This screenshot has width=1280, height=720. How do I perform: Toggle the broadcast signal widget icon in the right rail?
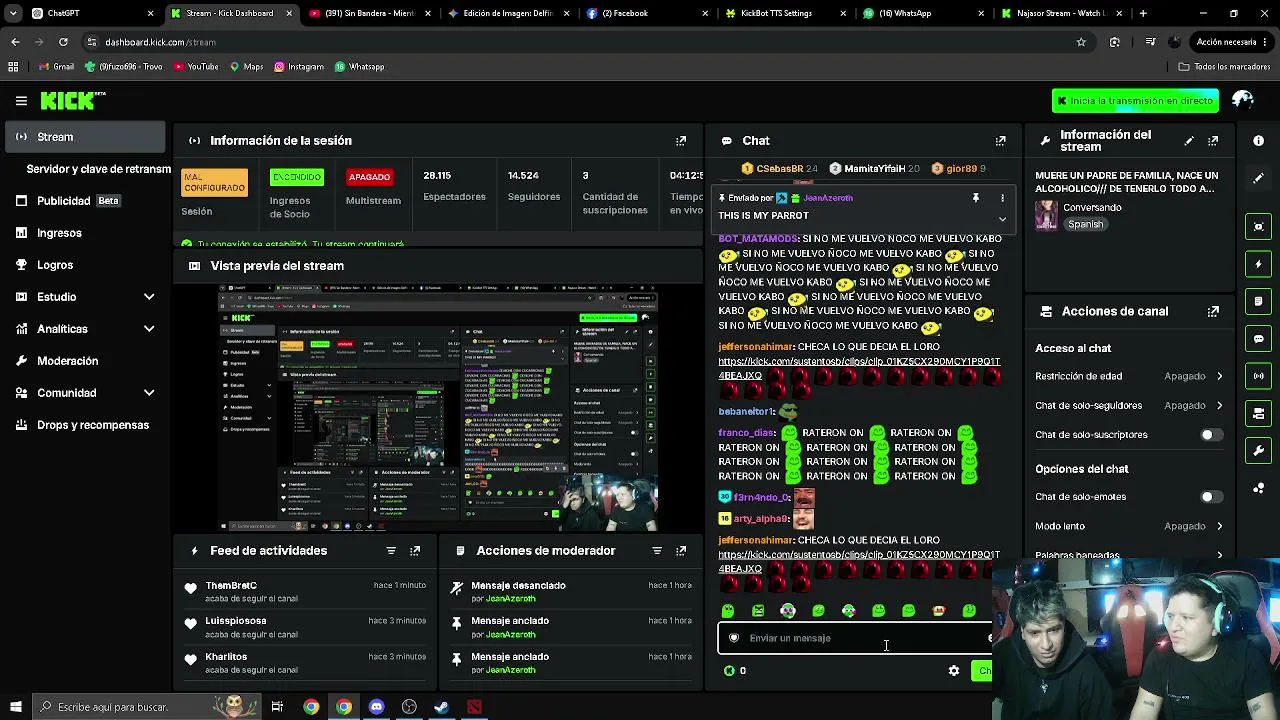click(1259, 376)
